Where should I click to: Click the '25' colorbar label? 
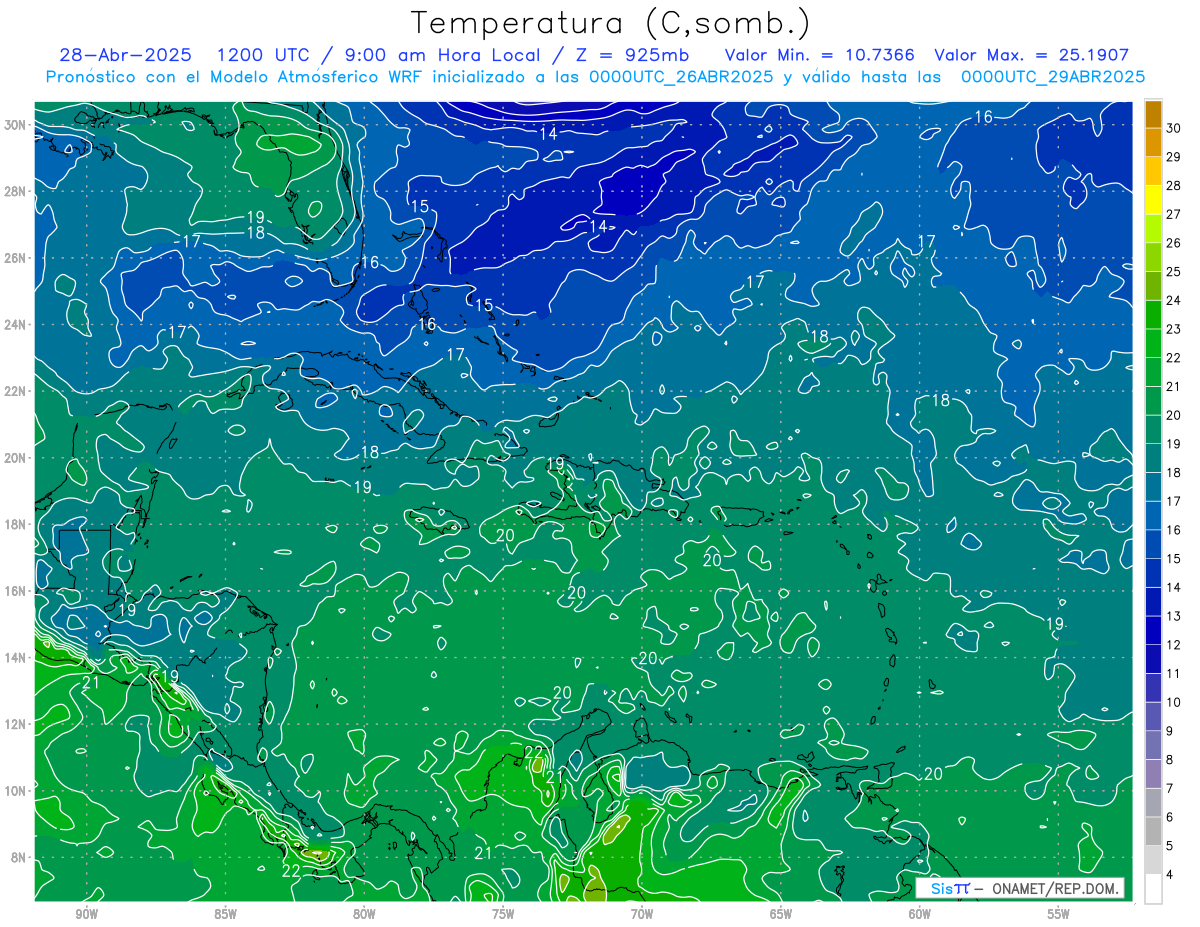[x=1174, y=272]
